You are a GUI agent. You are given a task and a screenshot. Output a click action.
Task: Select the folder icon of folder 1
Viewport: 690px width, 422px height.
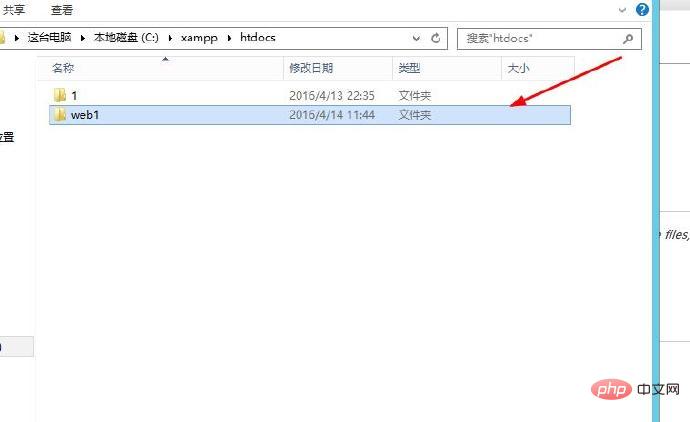[x=59, y=95]
